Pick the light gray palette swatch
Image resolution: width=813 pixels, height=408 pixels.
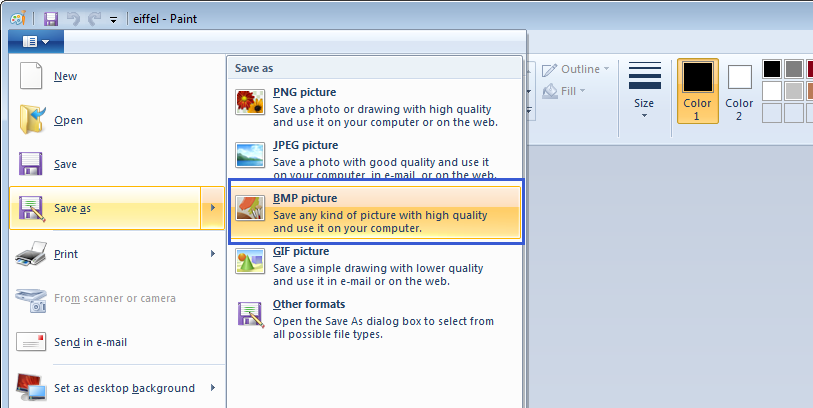tap(793, 91)
